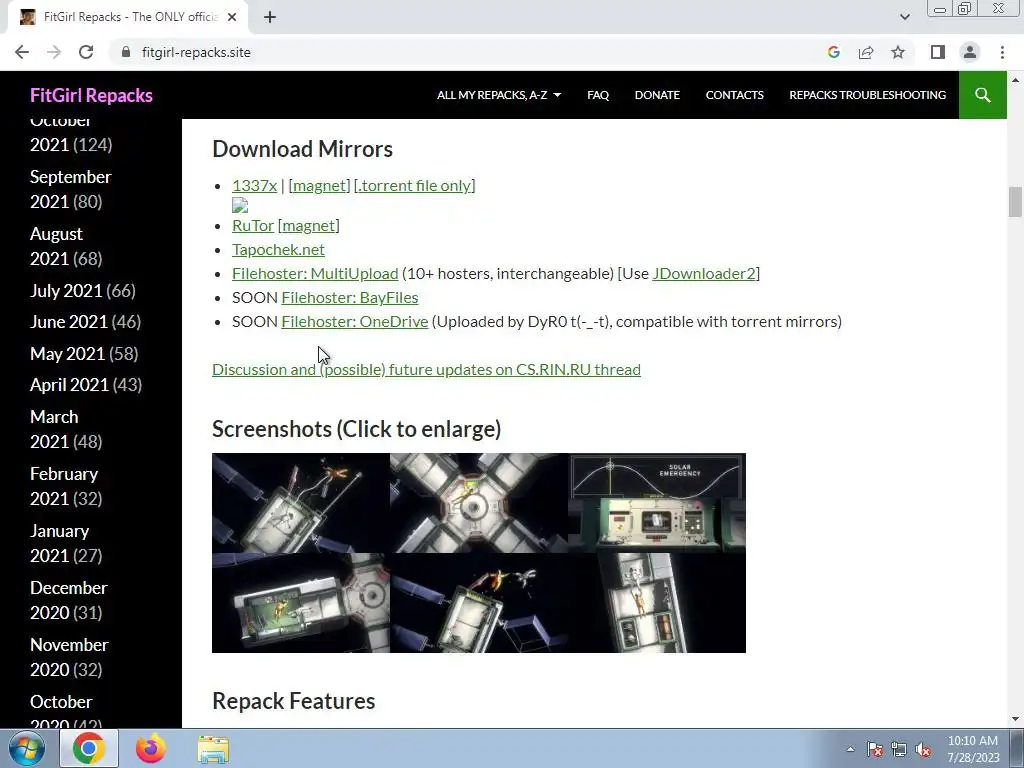The width and height of the screenshot is (1024, 768).
Task: Open the CONTACTS menu item
Action: [734, 95]
